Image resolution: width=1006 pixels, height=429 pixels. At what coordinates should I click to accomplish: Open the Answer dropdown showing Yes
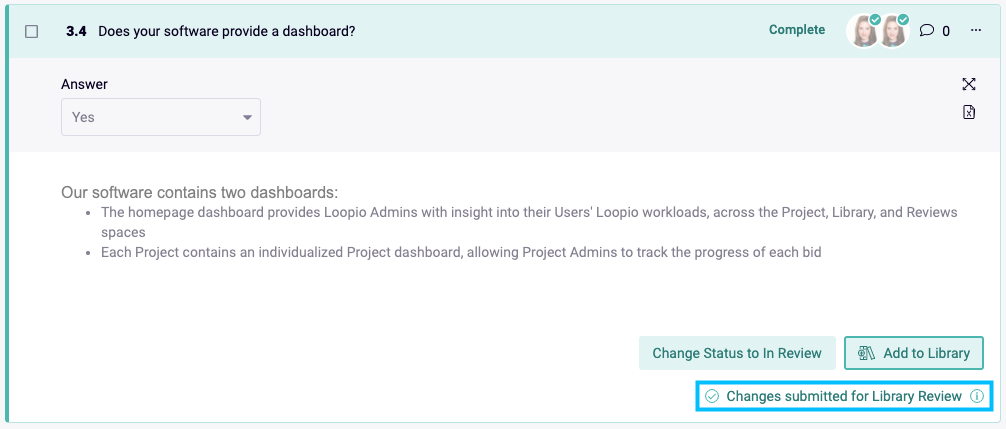point(161,117)
